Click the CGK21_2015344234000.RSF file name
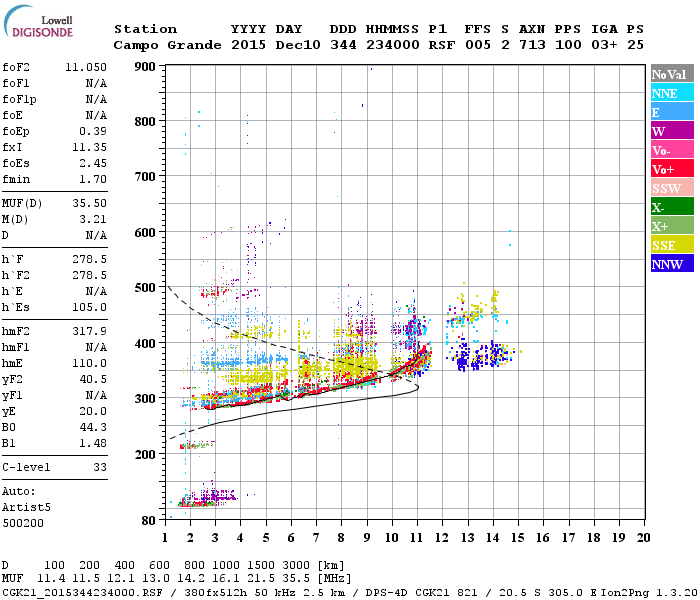Viewport: 700px width, 600px height. 83,593
